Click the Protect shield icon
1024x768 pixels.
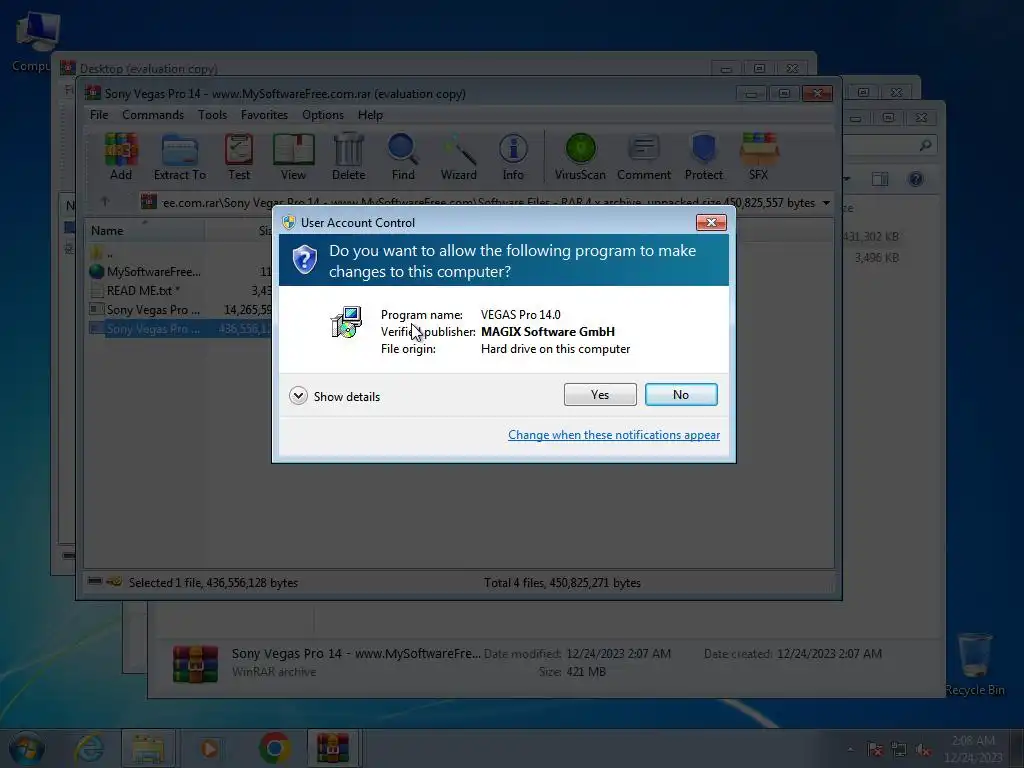(703, 157)
